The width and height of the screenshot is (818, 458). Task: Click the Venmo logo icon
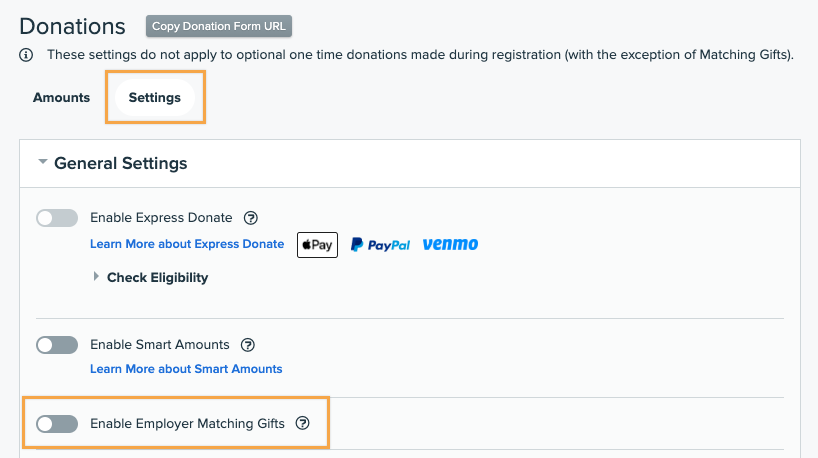point(450,245)
